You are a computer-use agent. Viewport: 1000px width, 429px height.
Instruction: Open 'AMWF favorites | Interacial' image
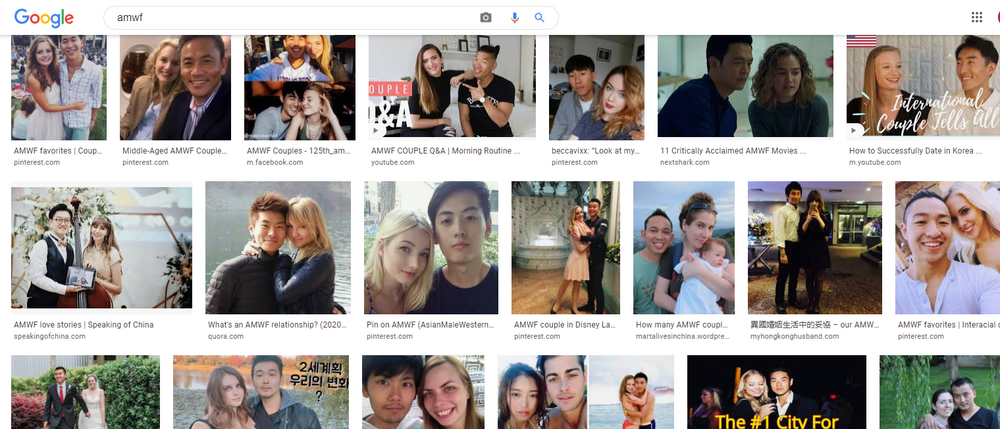click(x=948, y=247)
